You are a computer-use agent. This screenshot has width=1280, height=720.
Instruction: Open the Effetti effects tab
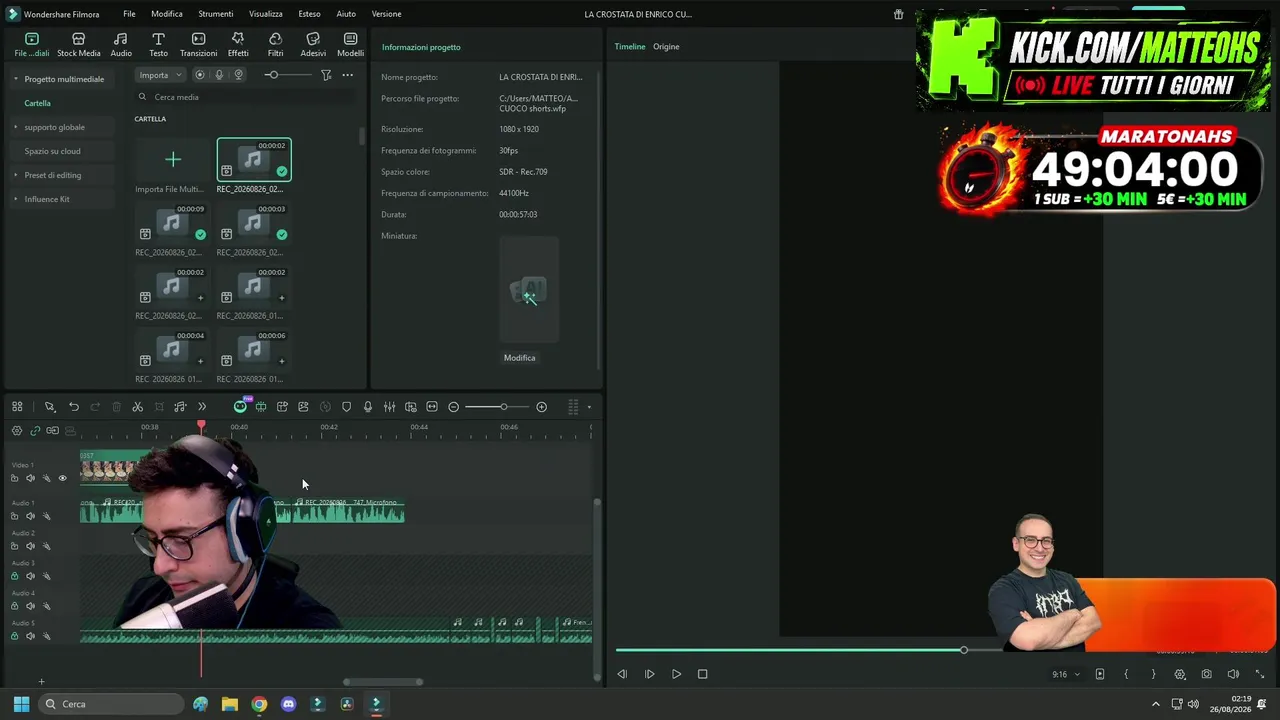[238, 45]
